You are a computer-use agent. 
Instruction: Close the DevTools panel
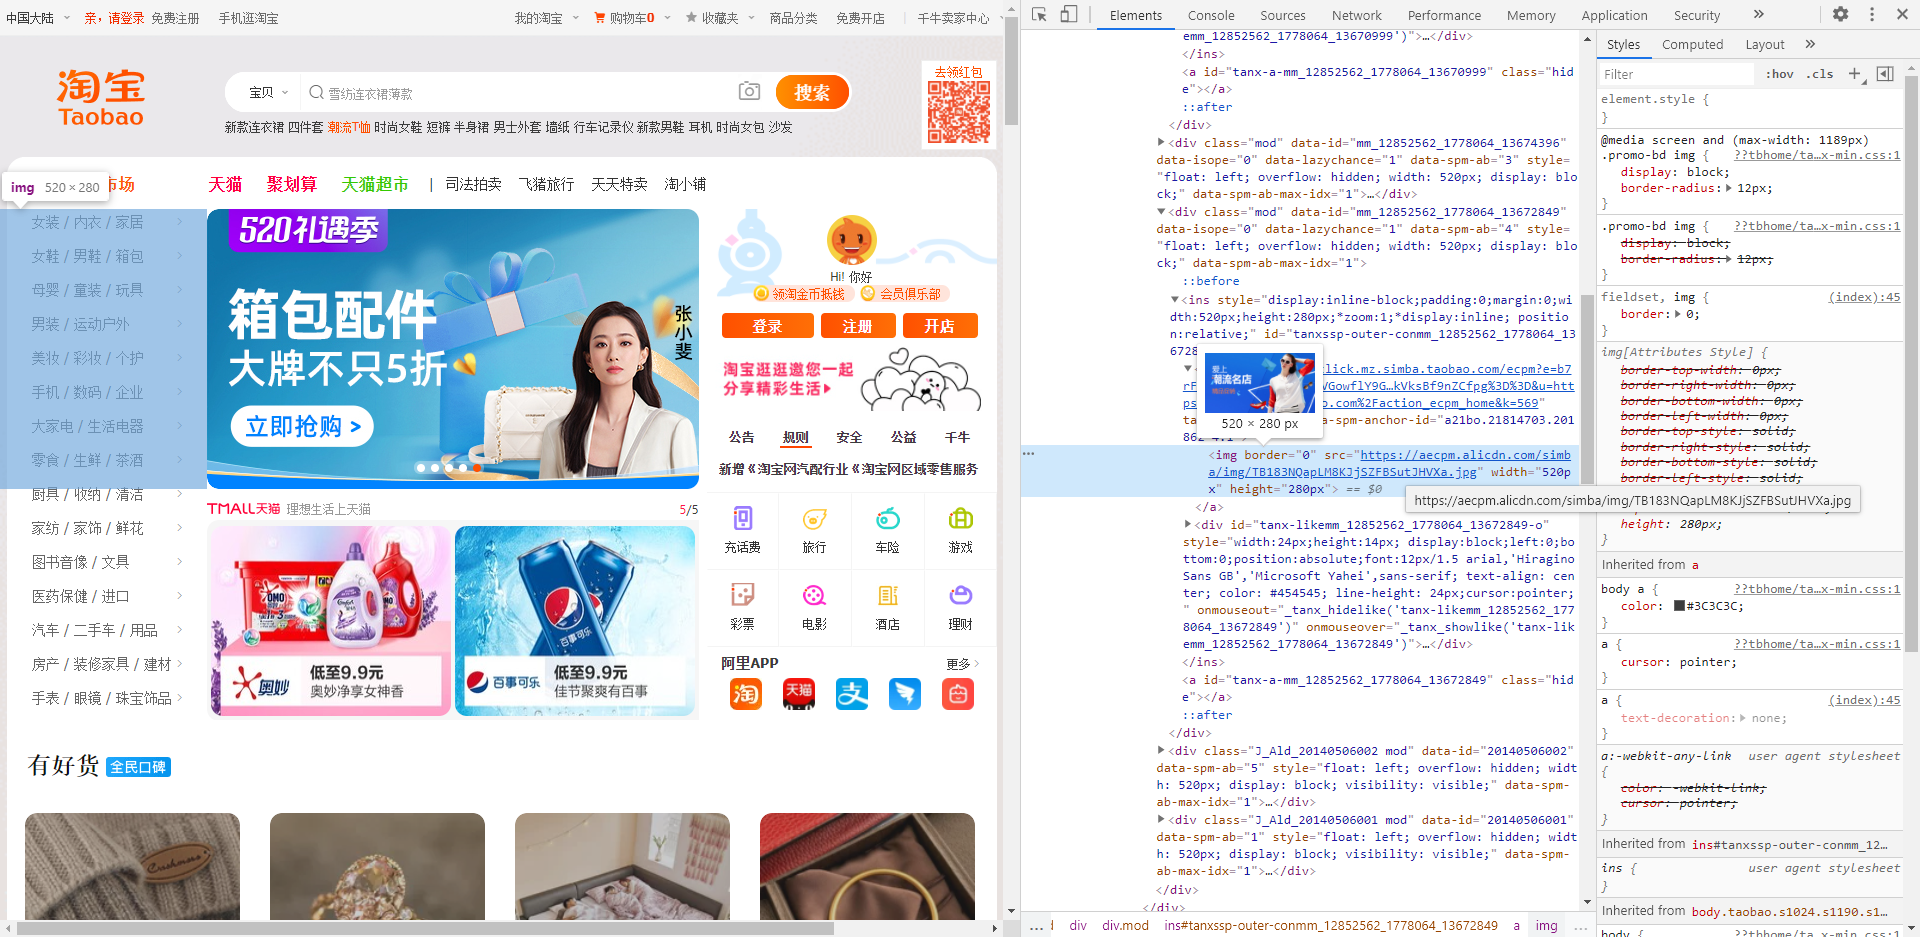(1901, 15)
